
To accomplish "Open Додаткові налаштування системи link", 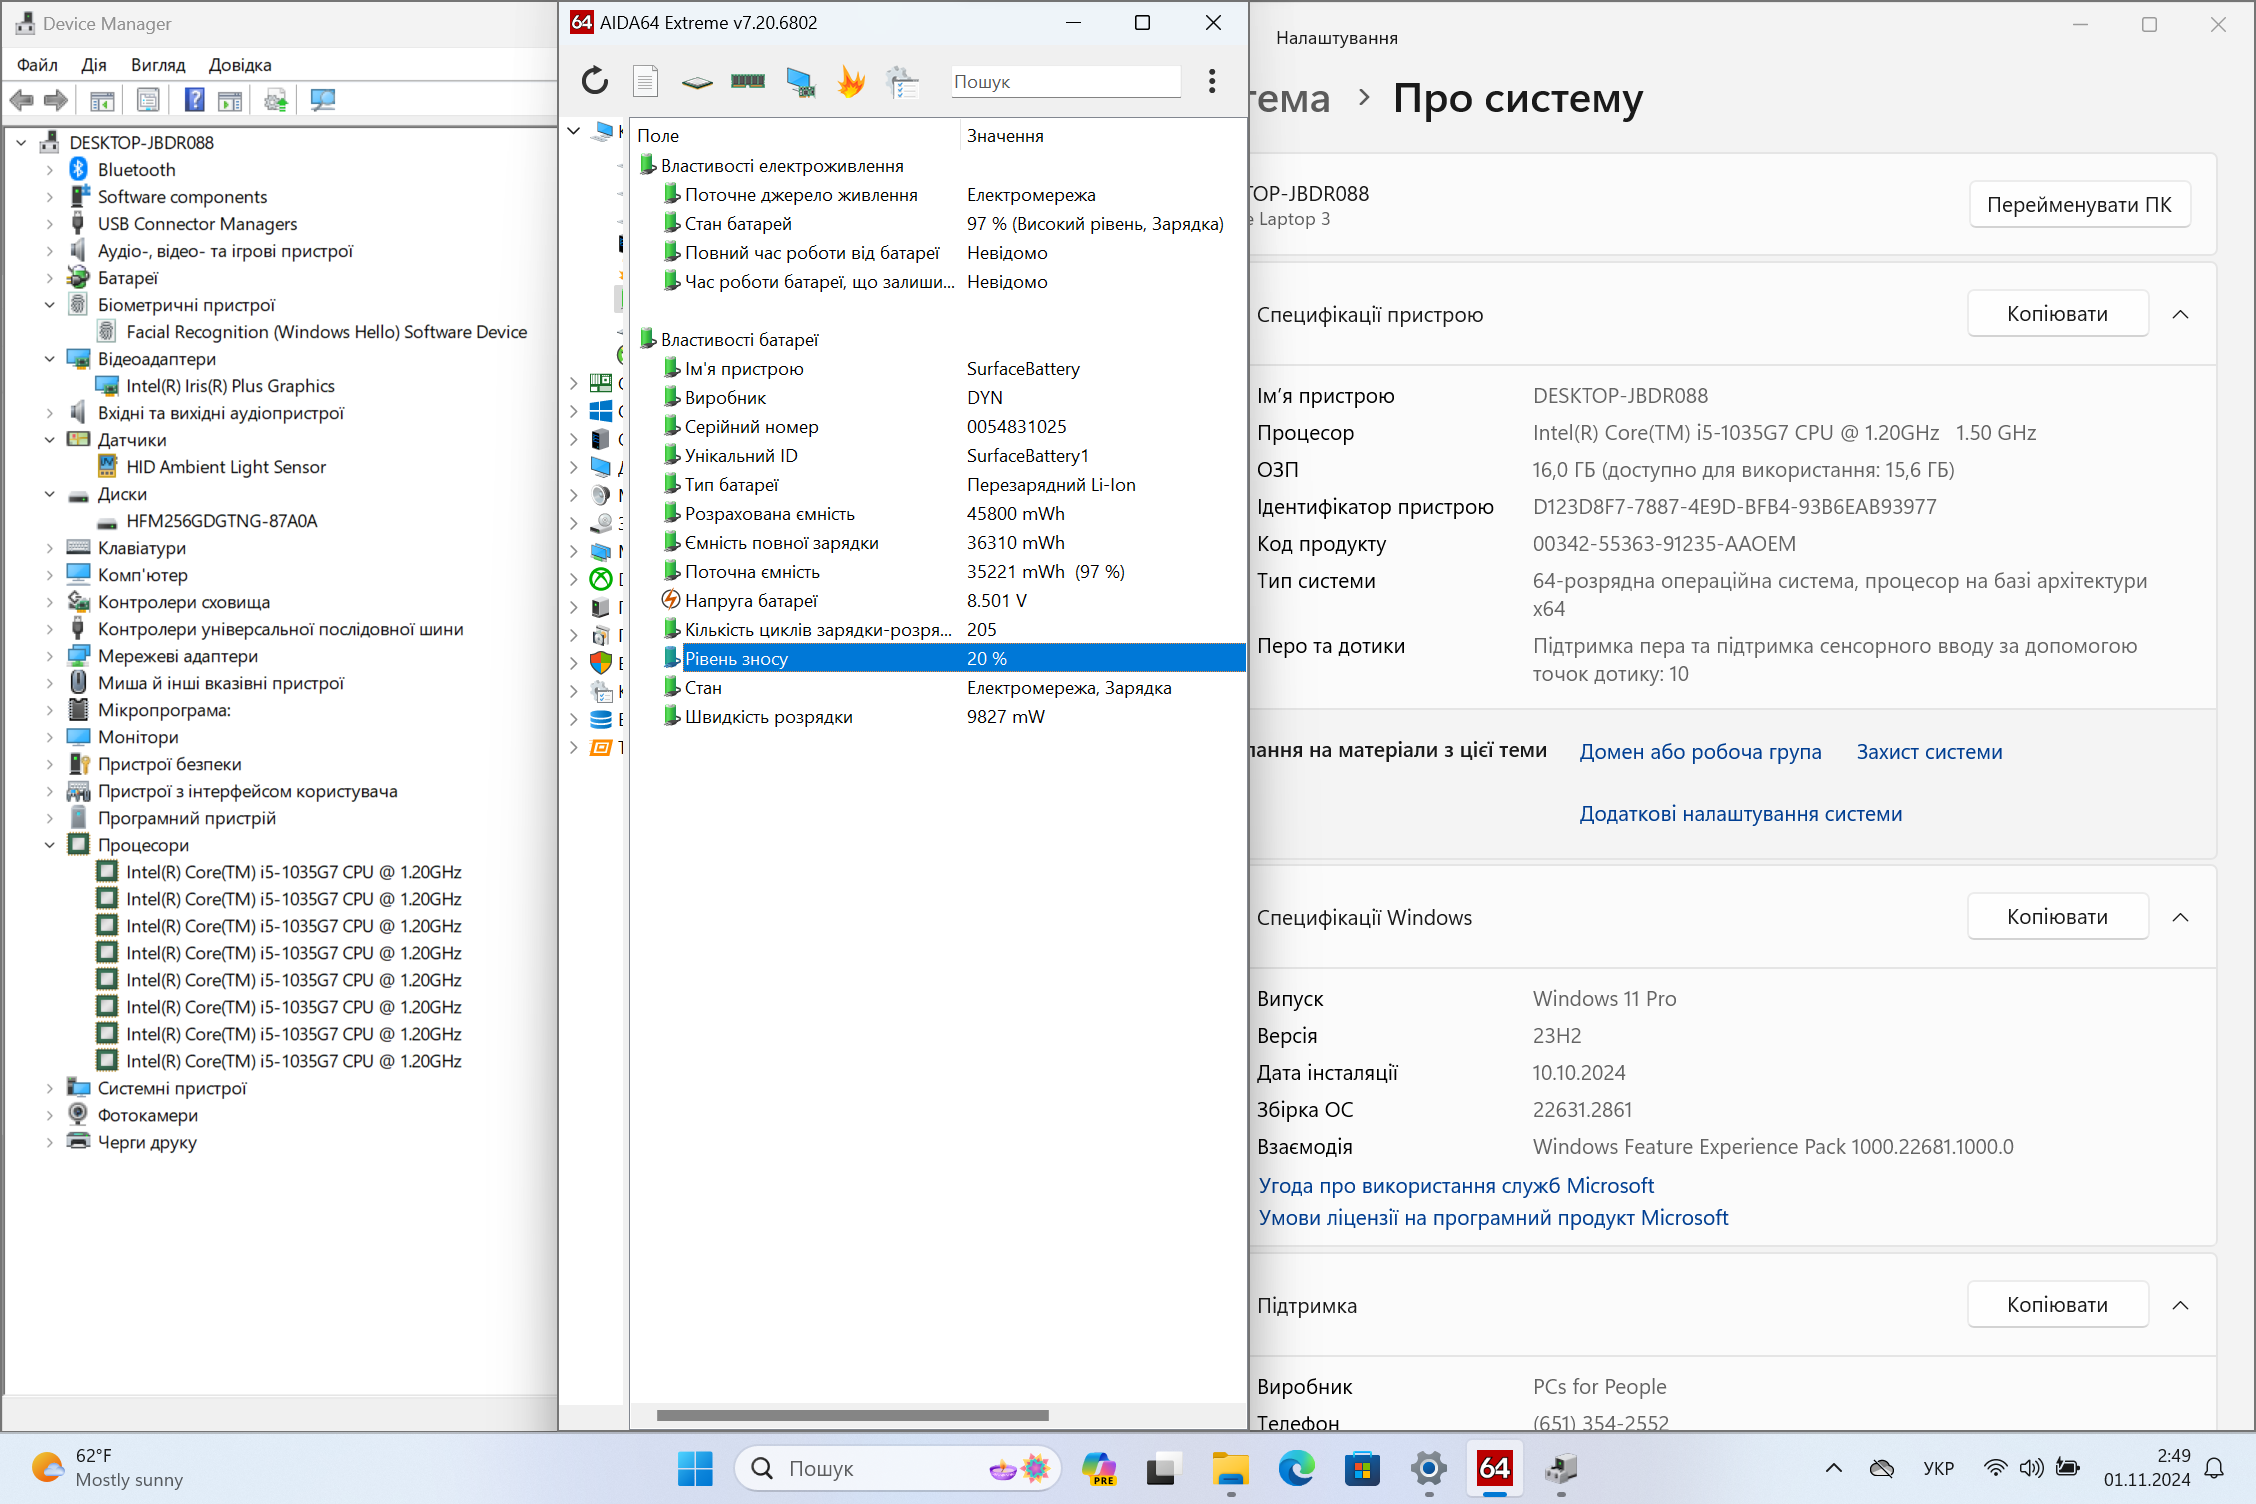I will (x=1741, y=814).
